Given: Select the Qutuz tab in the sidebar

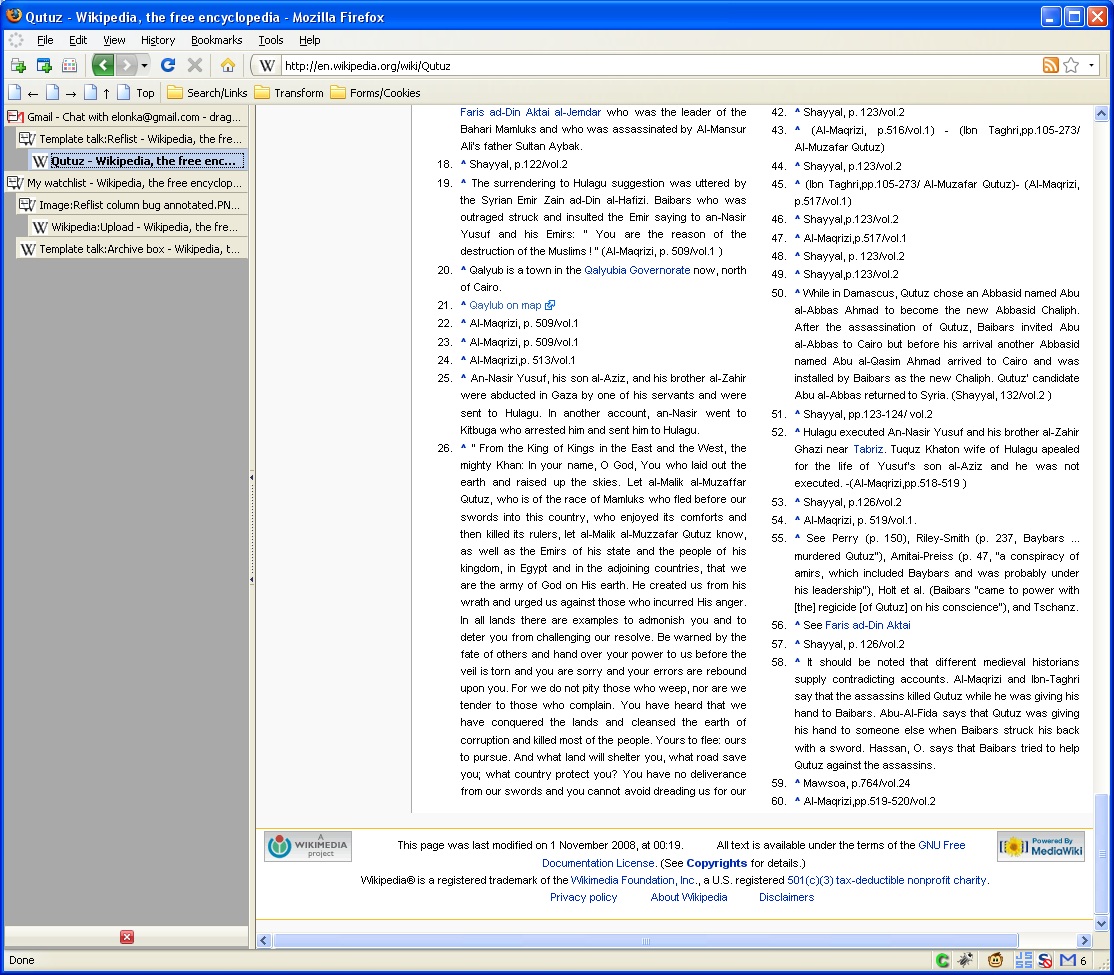Looking at the screenshot, I should 139,161.
